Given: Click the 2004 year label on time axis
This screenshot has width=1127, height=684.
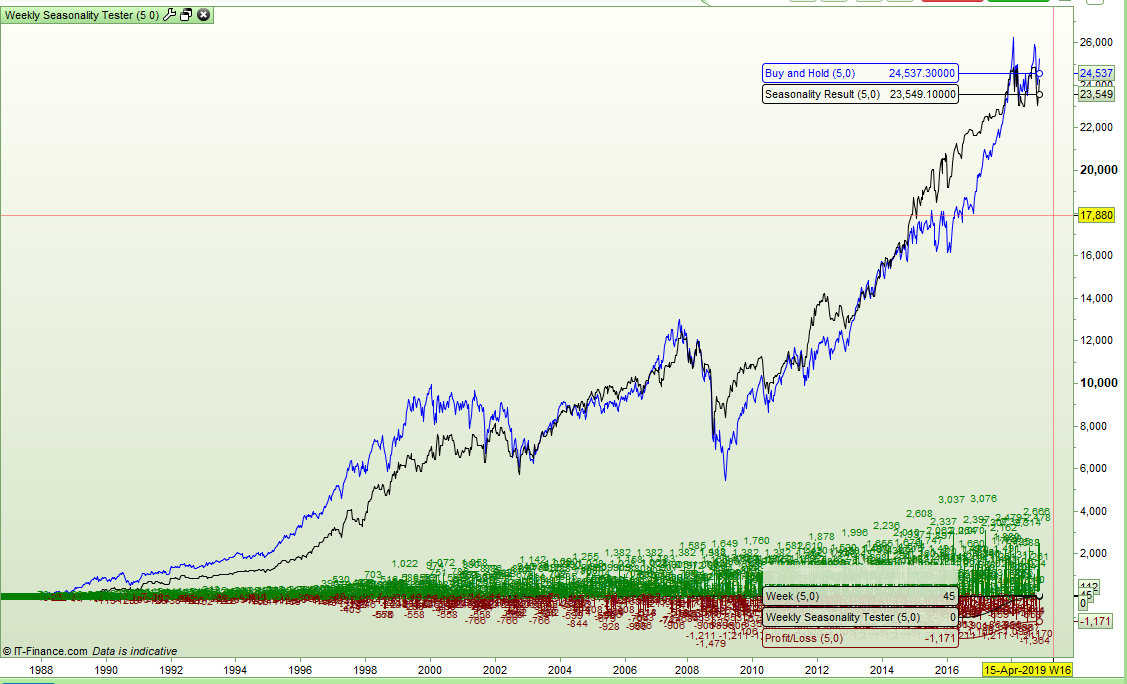Looking at the screenshot, I should pos(560,670).
